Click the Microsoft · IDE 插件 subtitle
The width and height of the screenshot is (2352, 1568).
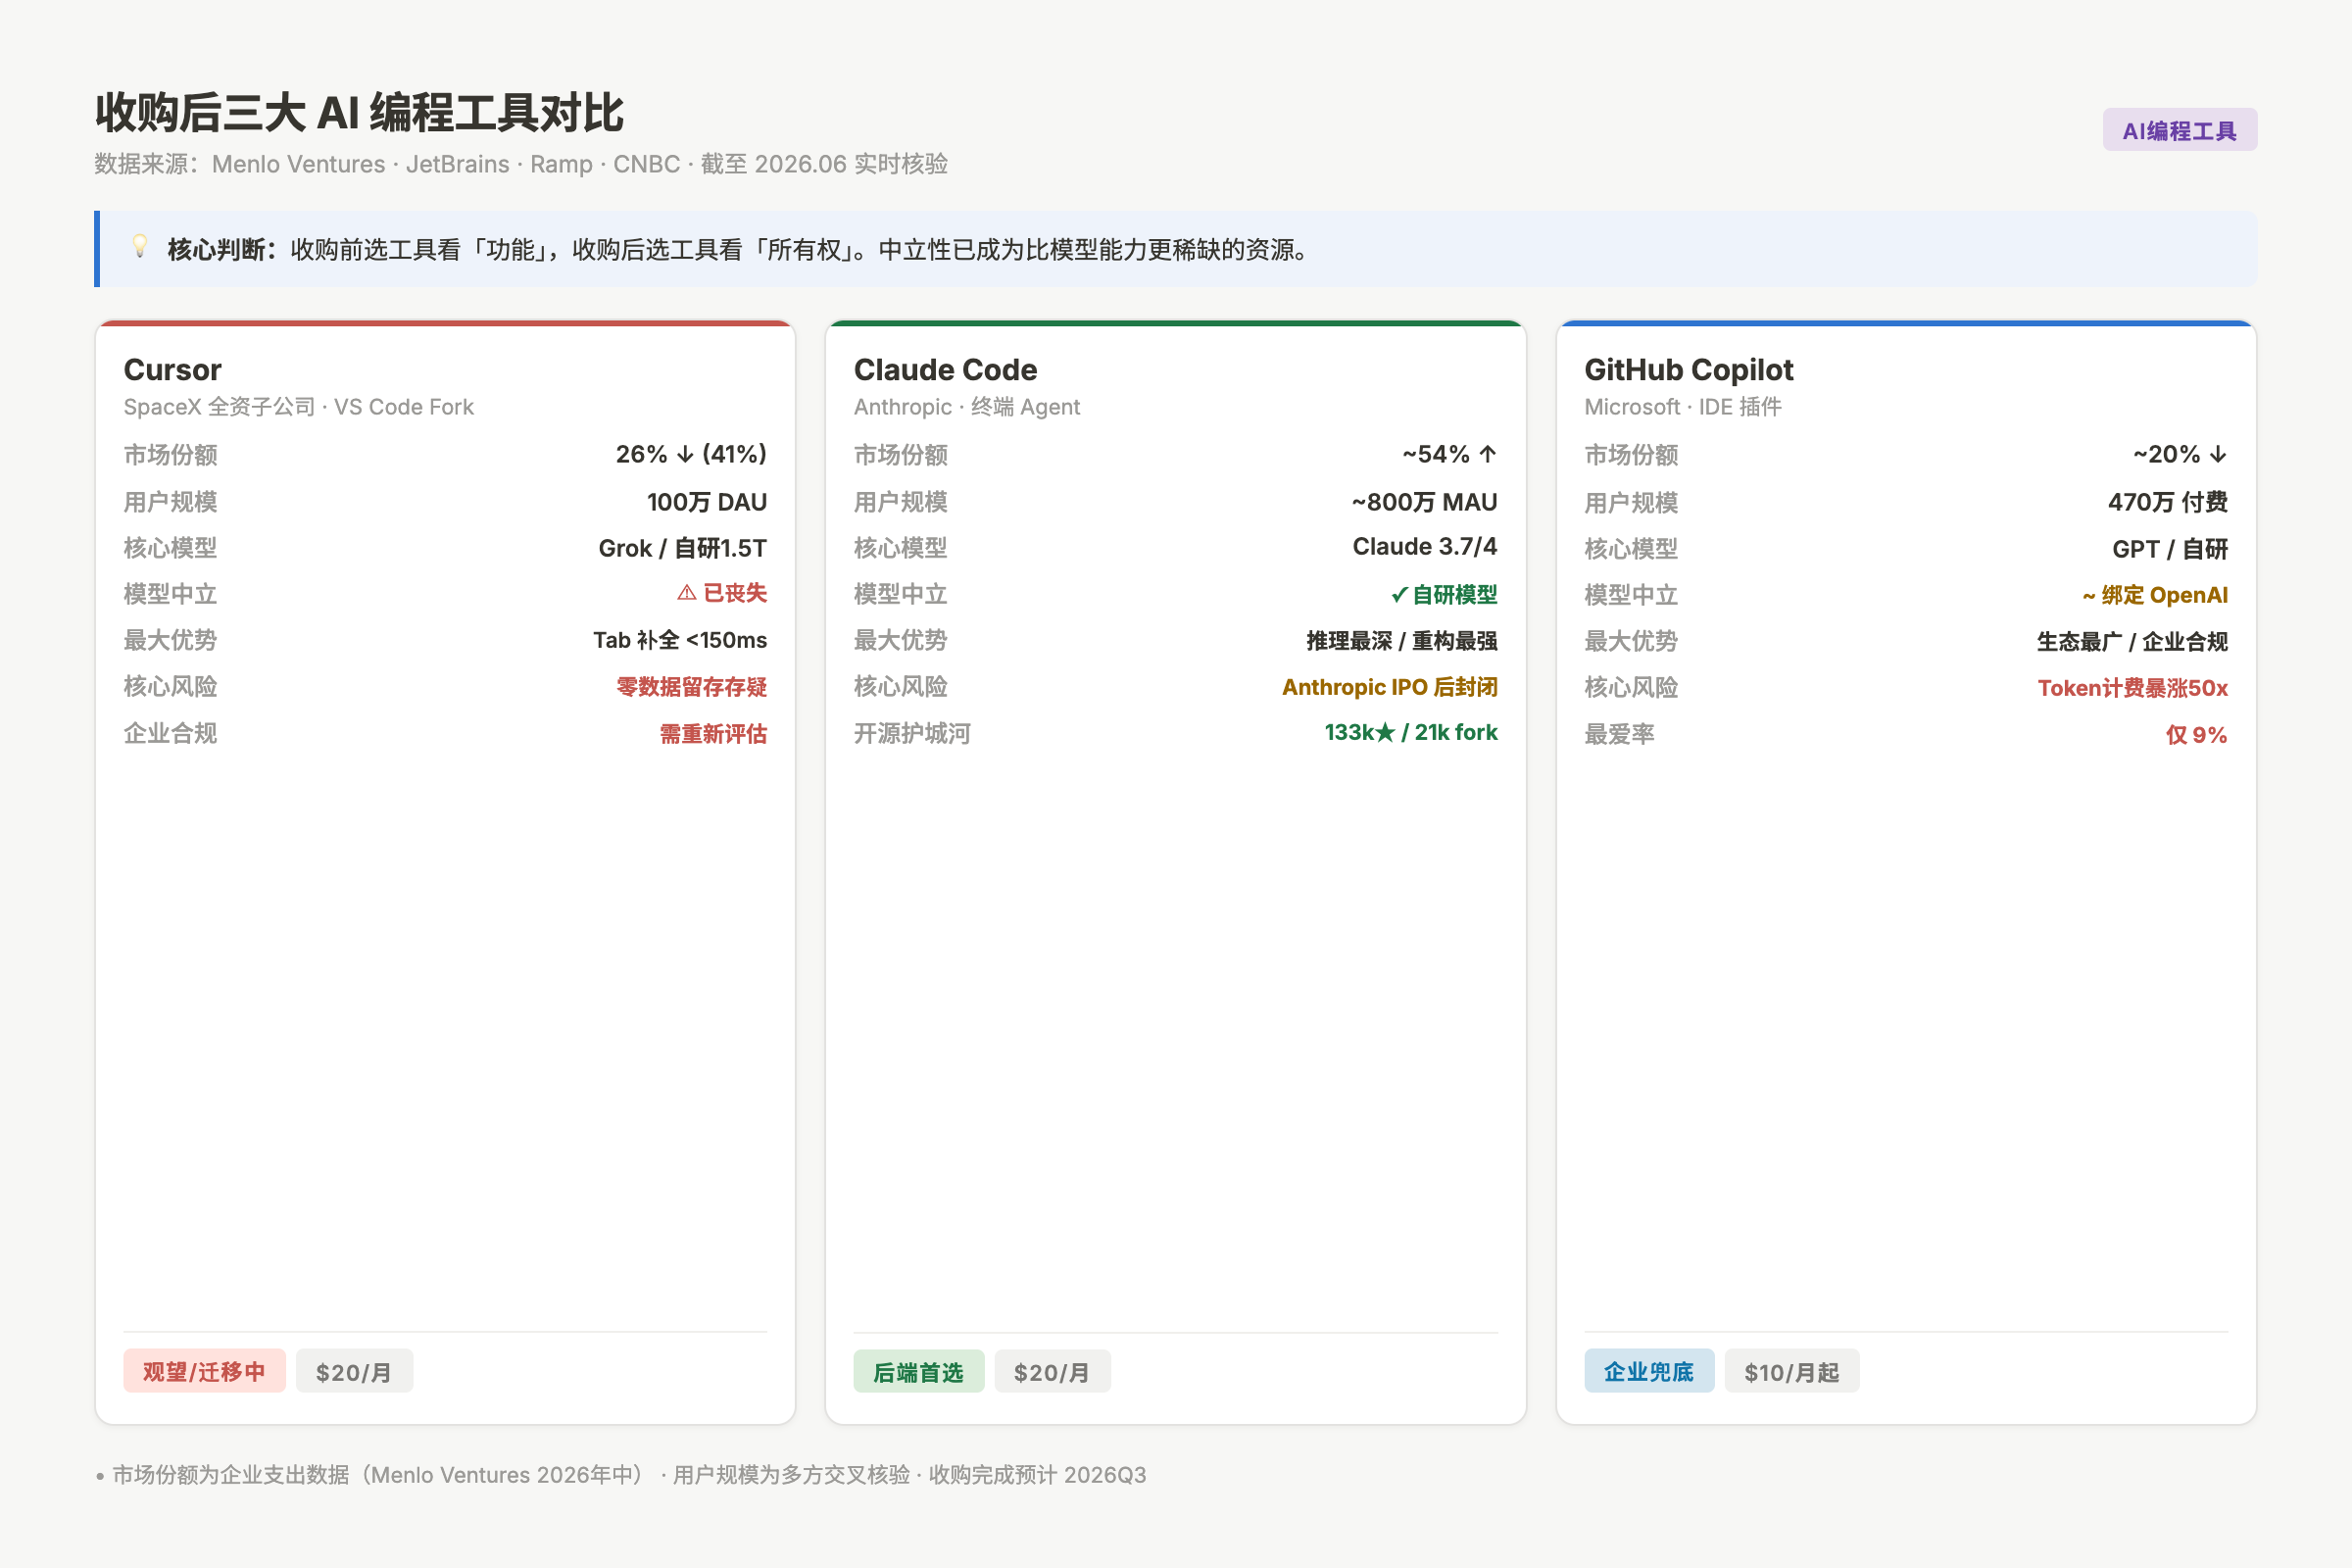[1683, 407]
